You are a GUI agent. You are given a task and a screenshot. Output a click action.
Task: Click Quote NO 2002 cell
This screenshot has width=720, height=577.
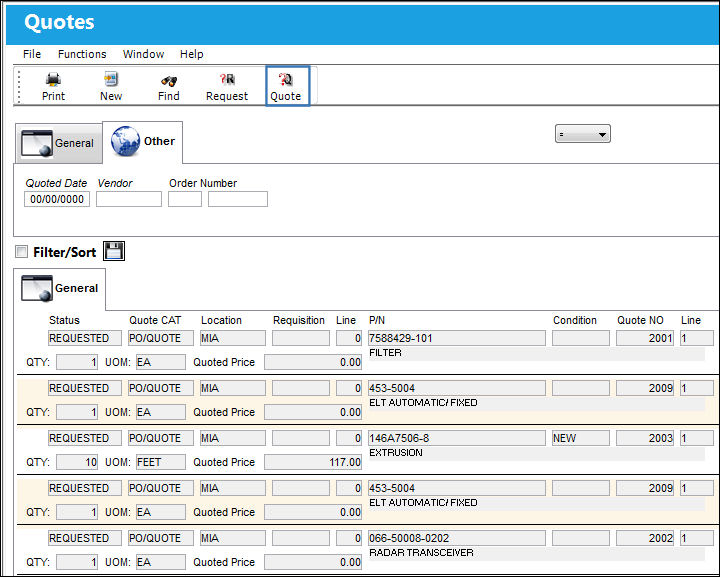point(645,538)
